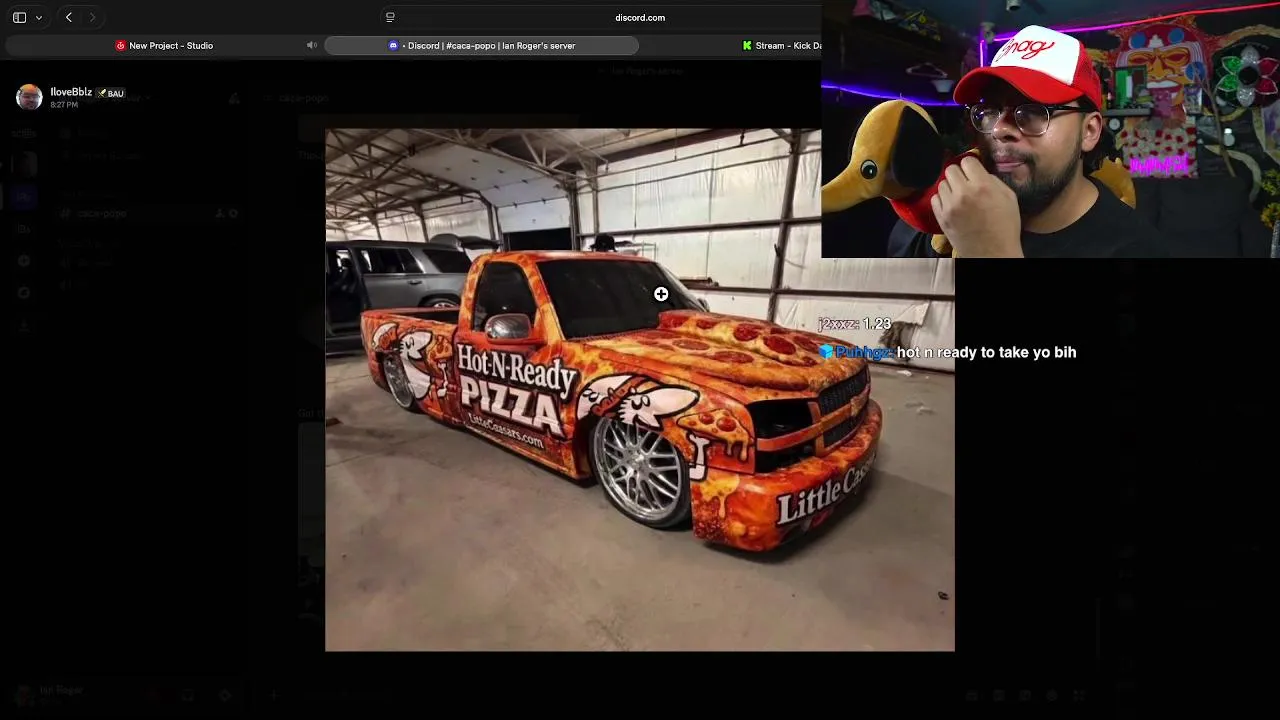Select the Discord #caca-popo tab
Screen dimensions: 1280x720
482,45
